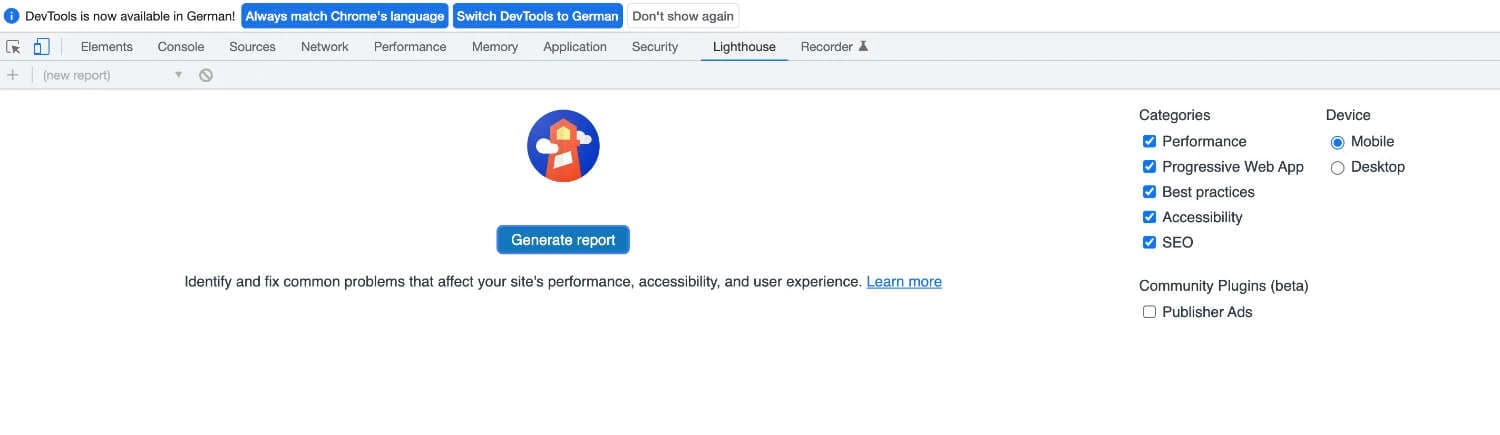Click the clear all reports icon
This screenshot has width=1500, height=435.
pyautogui.click(x=206, y=75)
